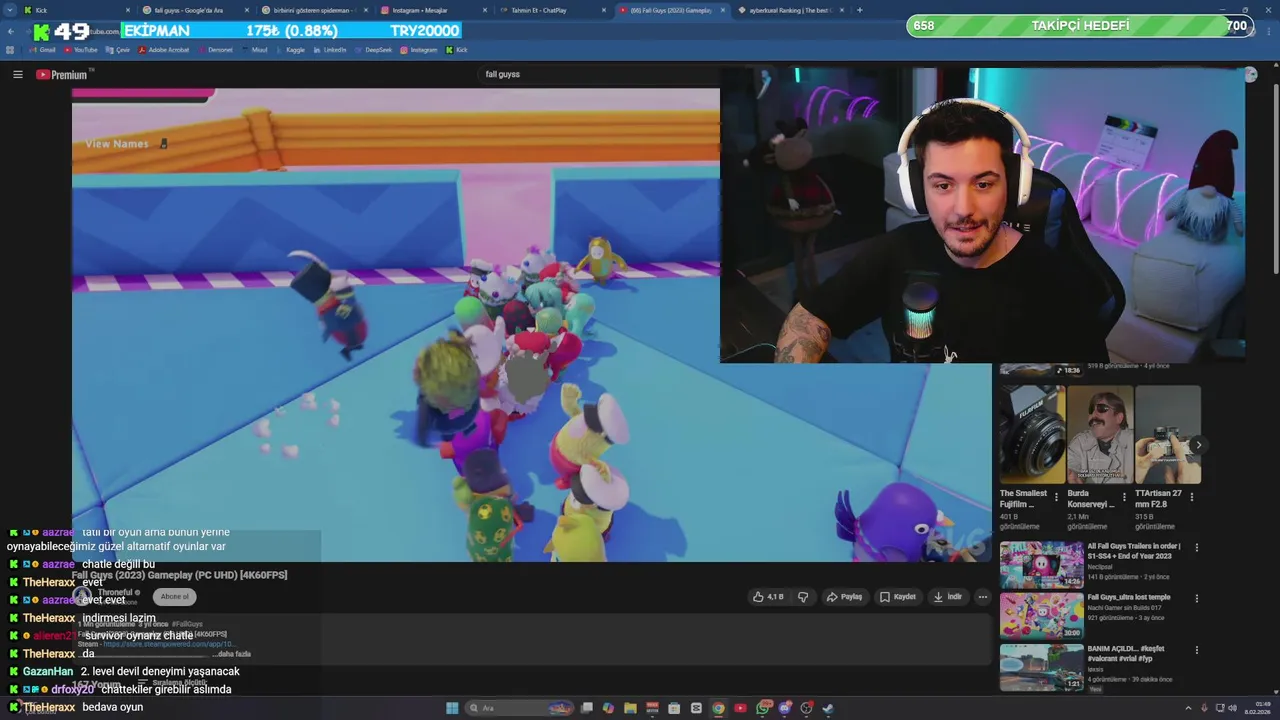Viewport: 1280px width, 720px height.
Task: Open Google Chrome from the taskbar
Action: (x=718, y=708)
